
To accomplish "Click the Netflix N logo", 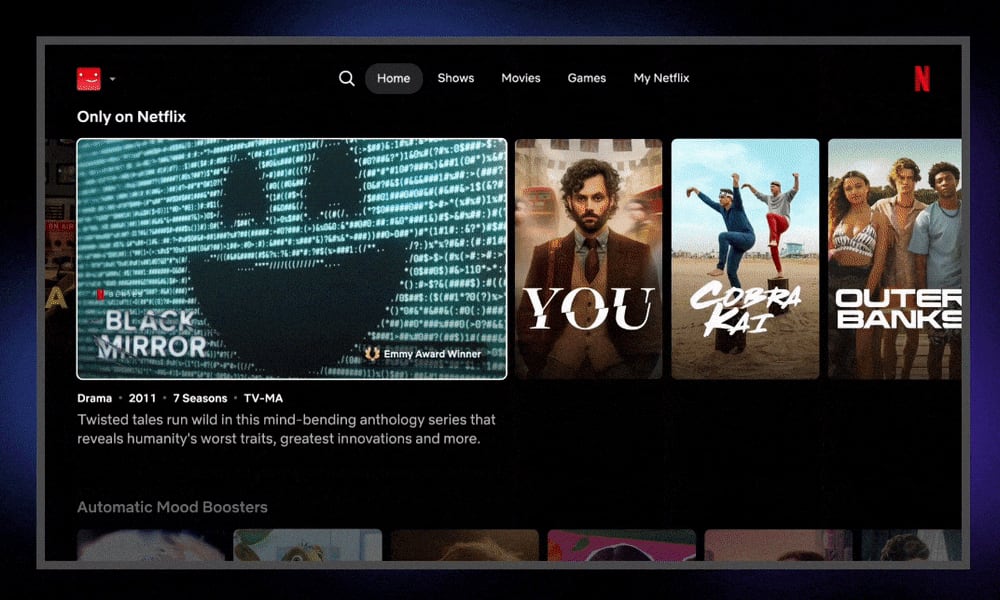I will pyautogui.click(x=922, y=79).
